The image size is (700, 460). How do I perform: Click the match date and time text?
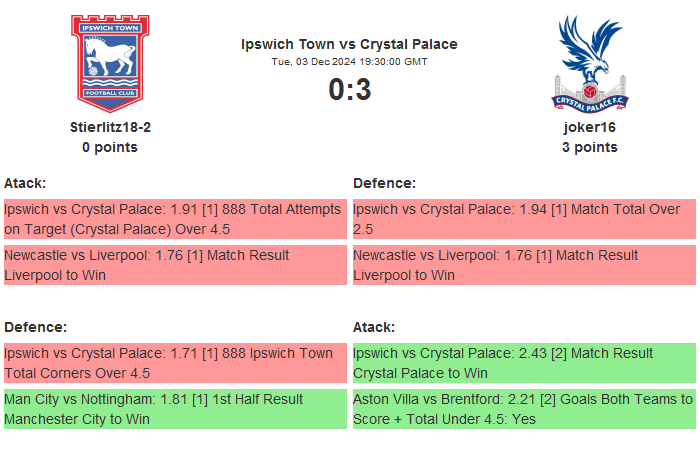tap(349, 62)
